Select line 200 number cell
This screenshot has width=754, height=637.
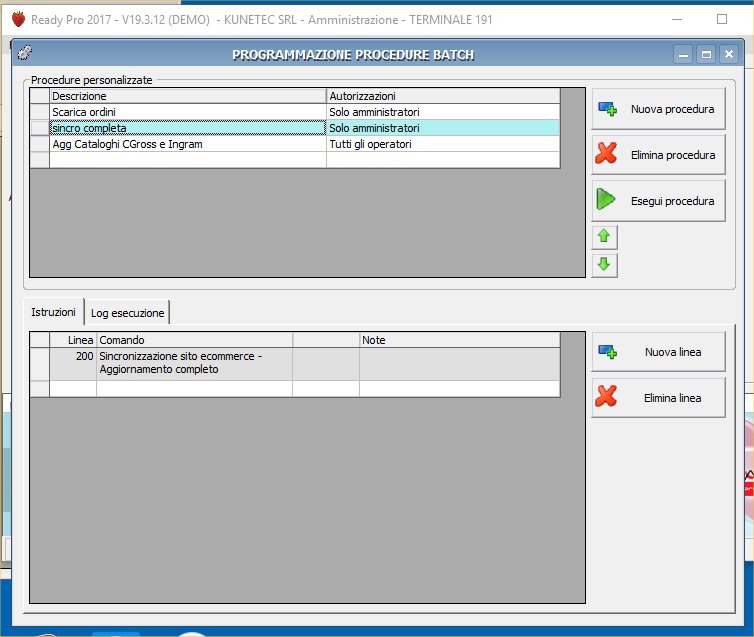(x=73, y=364)
